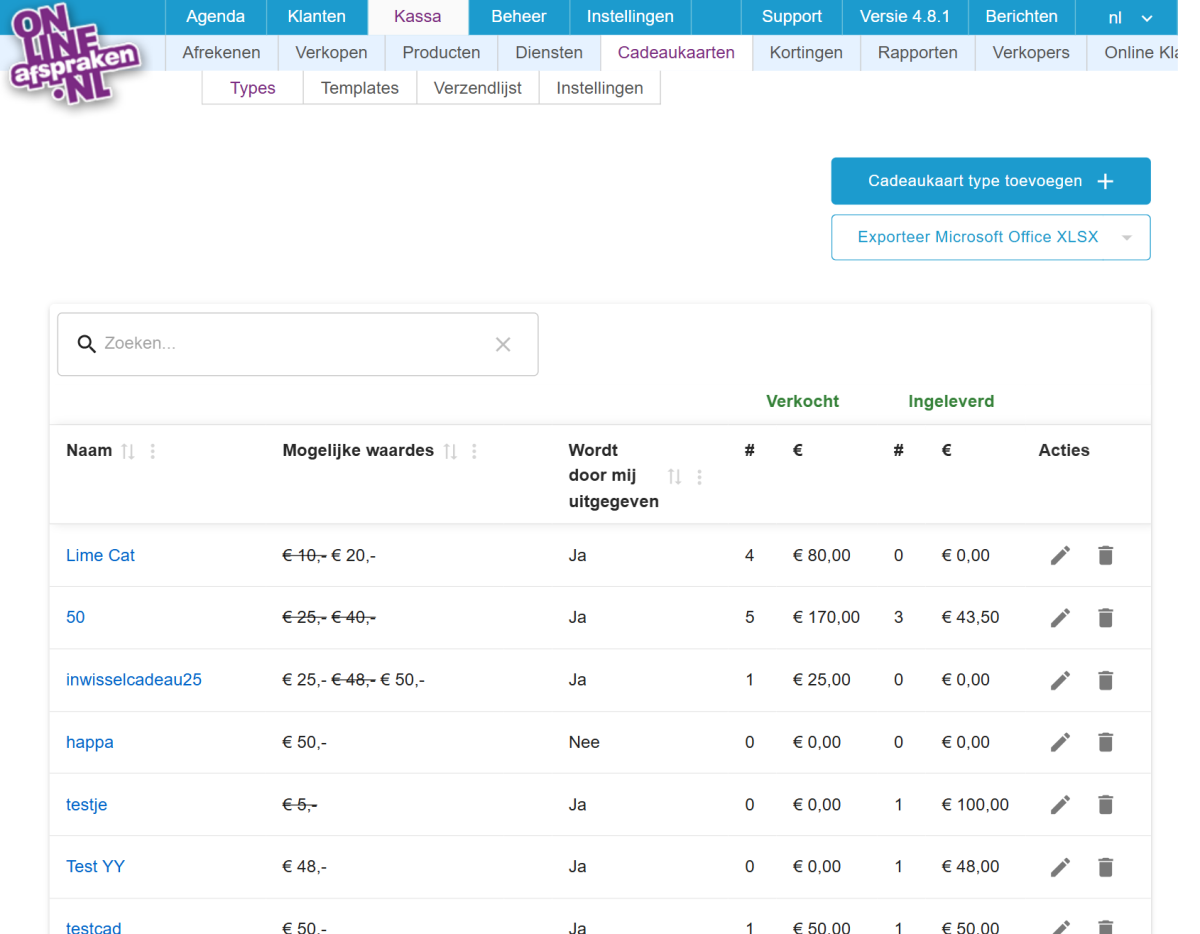Open the 50 gift card link
1200x934 pixels.
76,617
